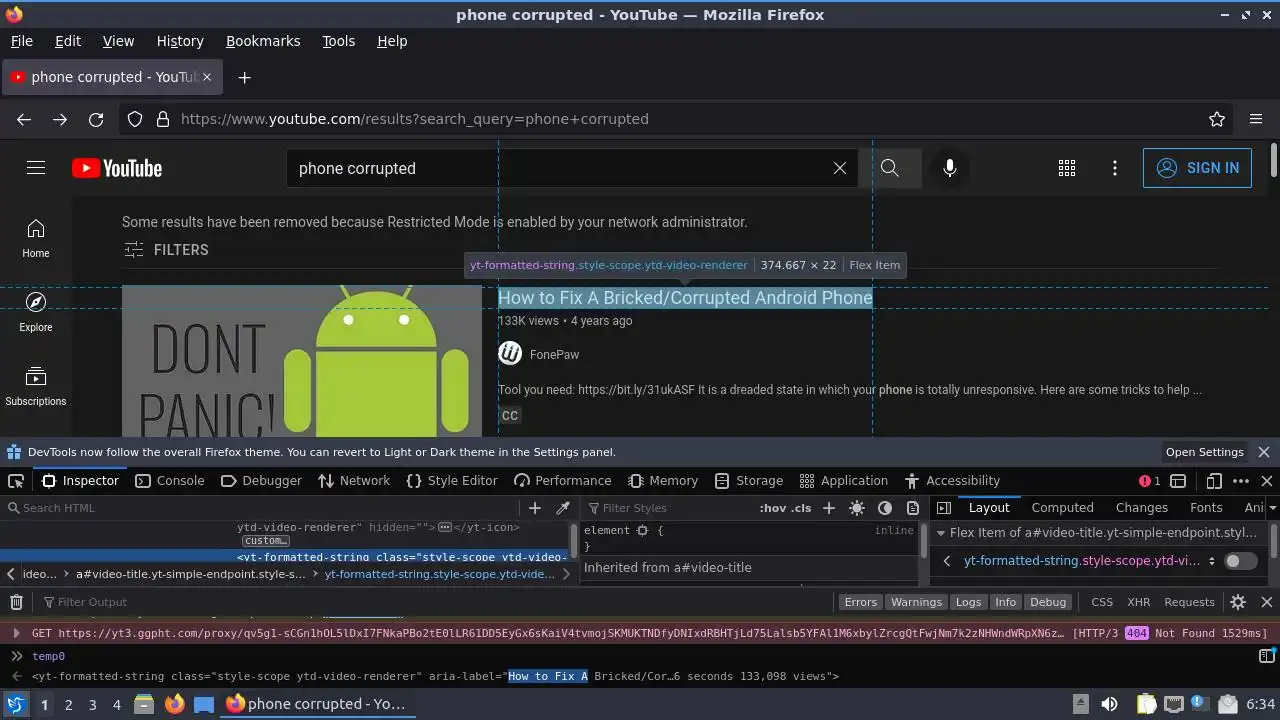Open the Bookmarks menu
1280x720 pixels.
point(263,41)
